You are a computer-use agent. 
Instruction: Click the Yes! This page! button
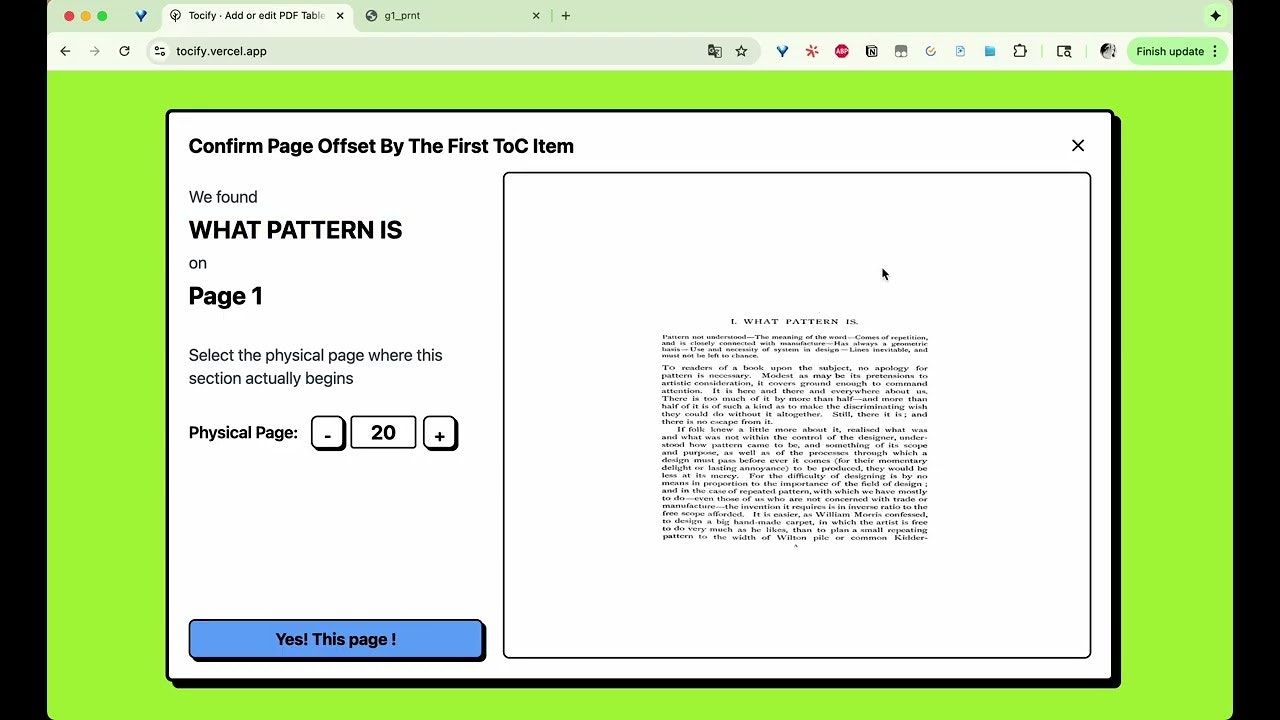pos(336,639)
